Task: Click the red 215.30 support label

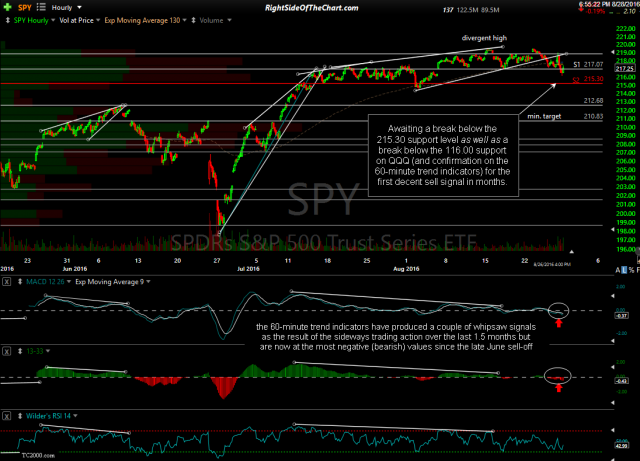Action: 593,79
